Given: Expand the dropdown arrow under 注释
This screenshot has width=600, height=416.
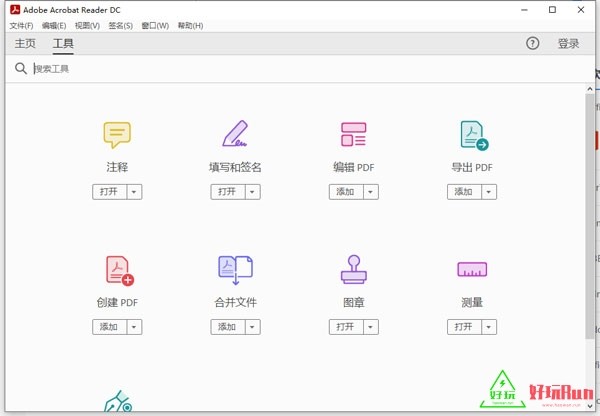Looking at the screenshot, I should pyautogui.click(x=134, y=192).
